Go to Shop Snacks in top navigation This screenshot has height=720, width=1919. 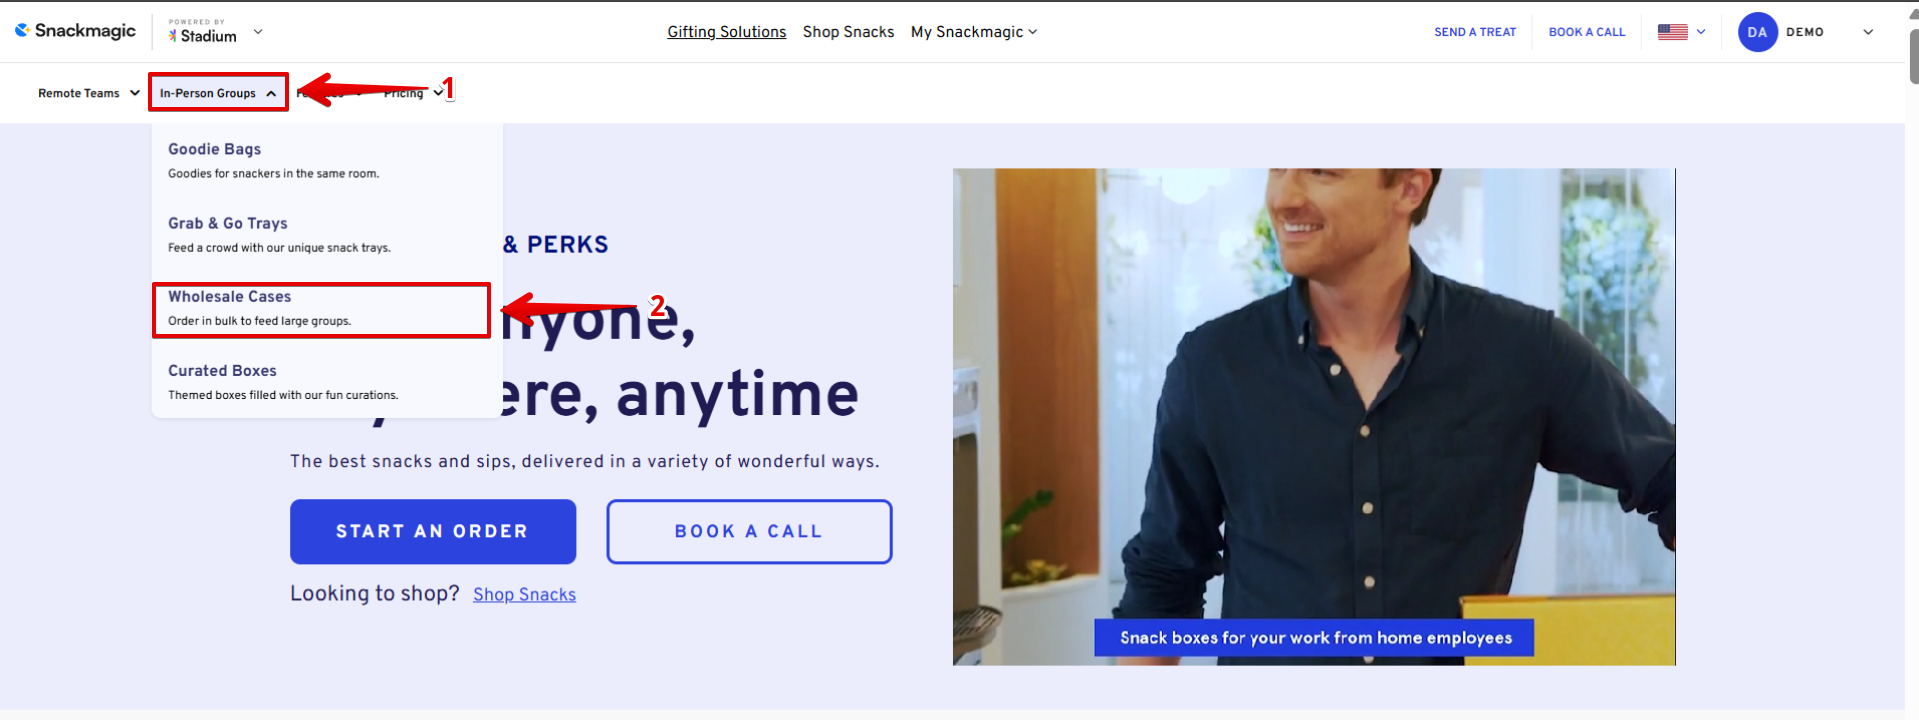click(x=848, y=32)
